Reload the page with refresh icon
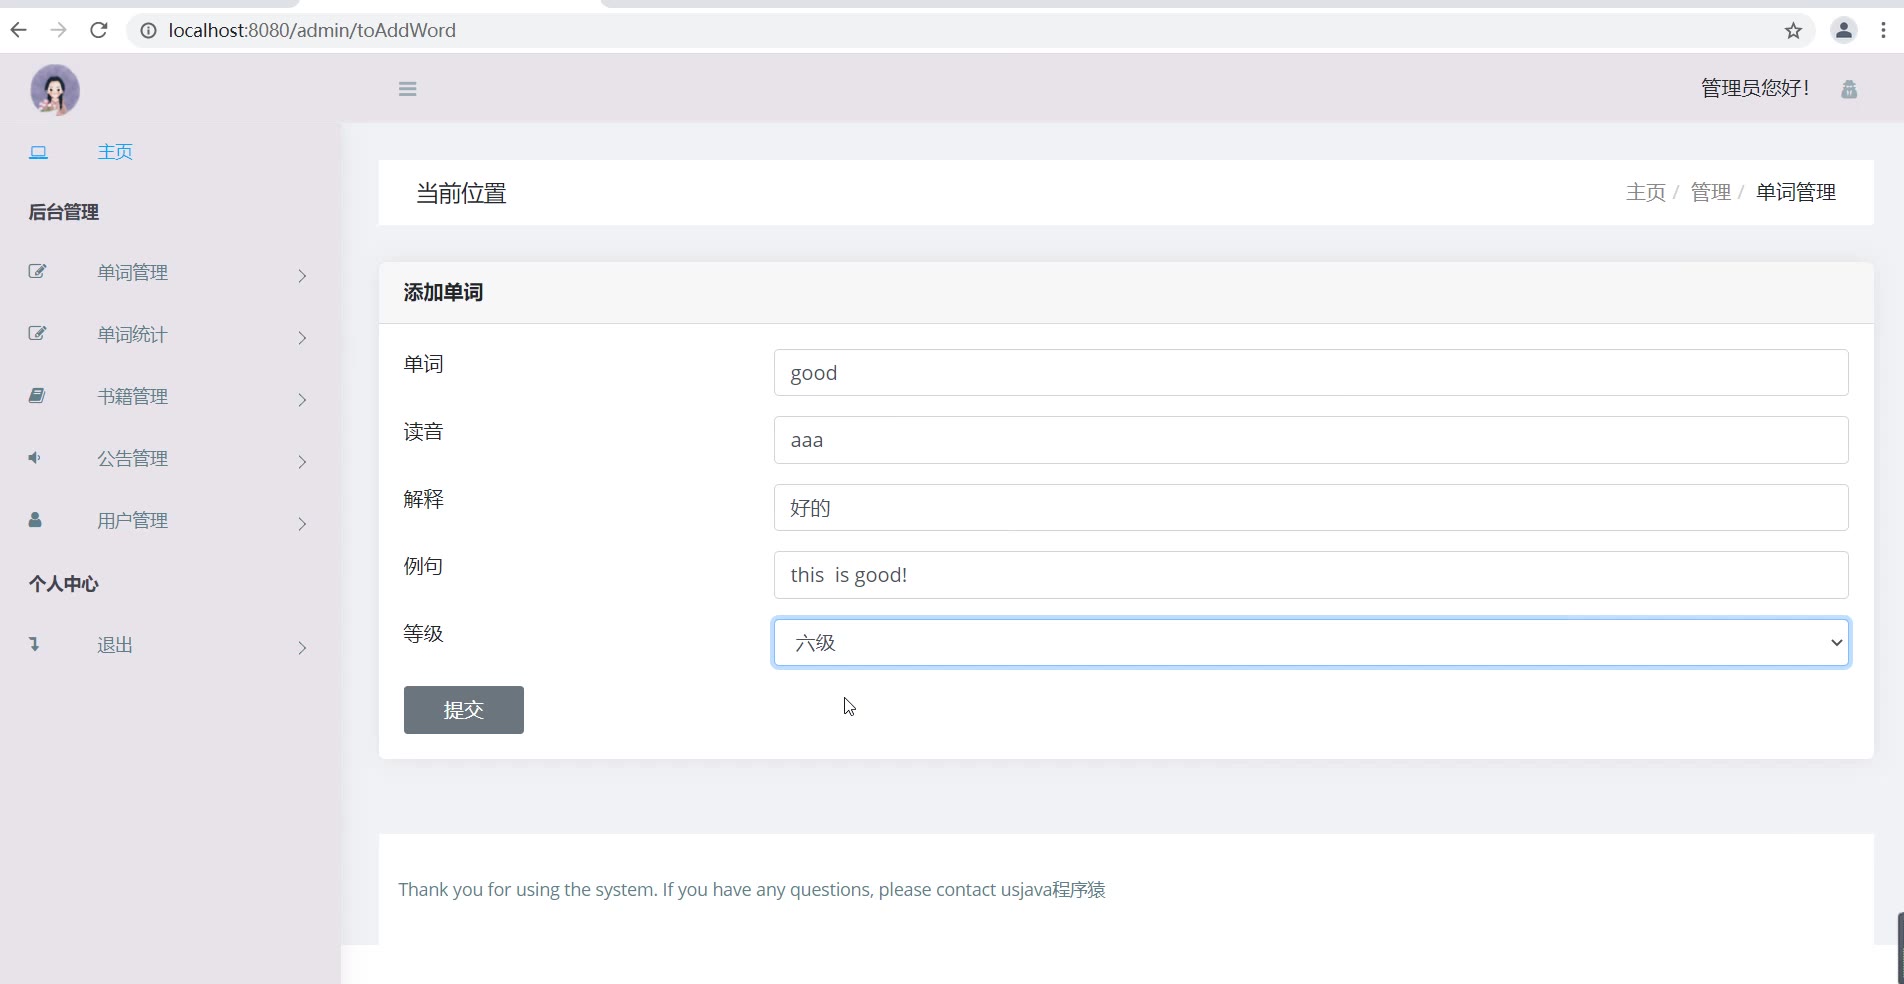The image size is (1904, 984). (x=98, y=30)
